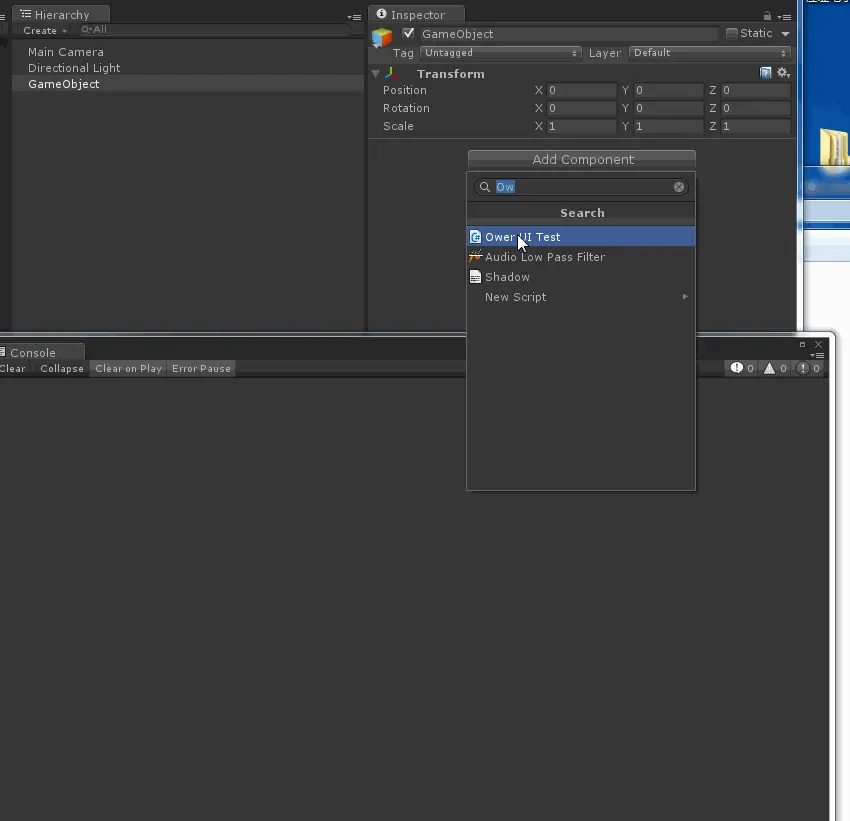Toggle Console Collapse
Viewport: 850px width, 821px height.
[x=62, y=369]
